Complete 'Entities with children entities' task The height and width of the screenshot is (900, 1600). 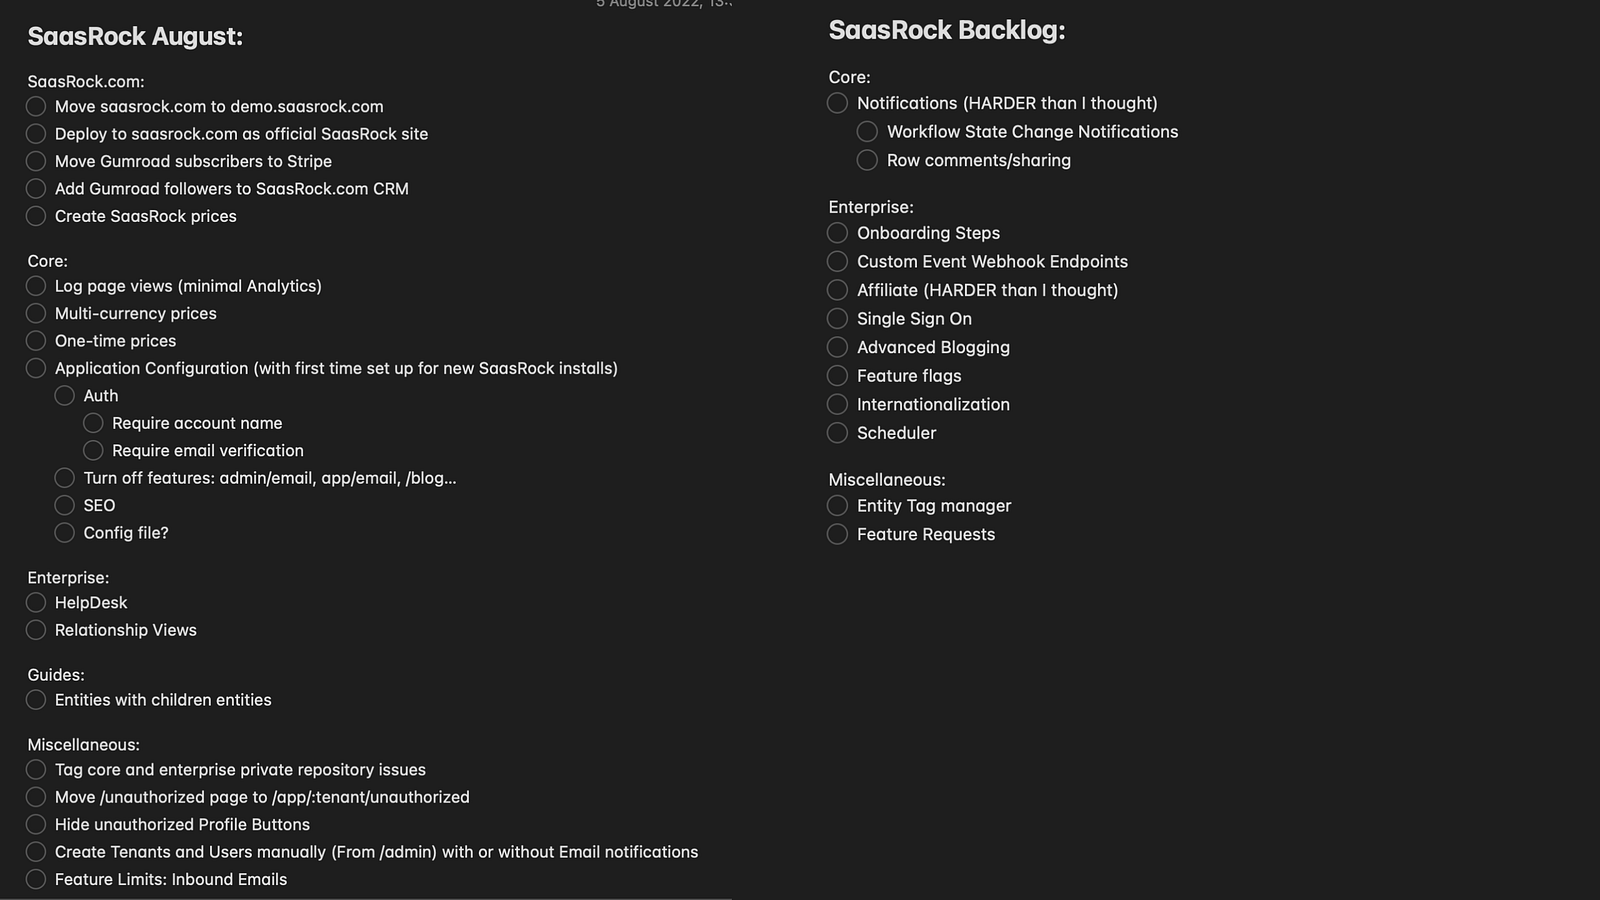point(36,700)
